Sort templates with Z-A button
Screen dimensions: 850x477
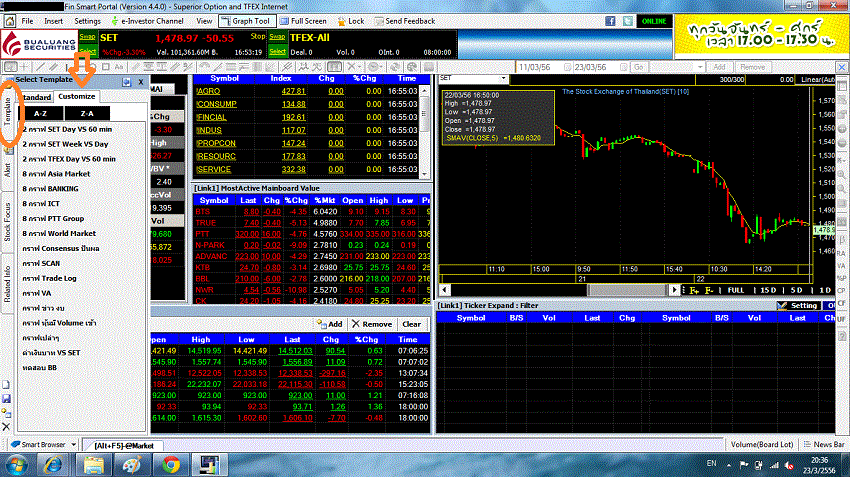[x=87, y=113]
